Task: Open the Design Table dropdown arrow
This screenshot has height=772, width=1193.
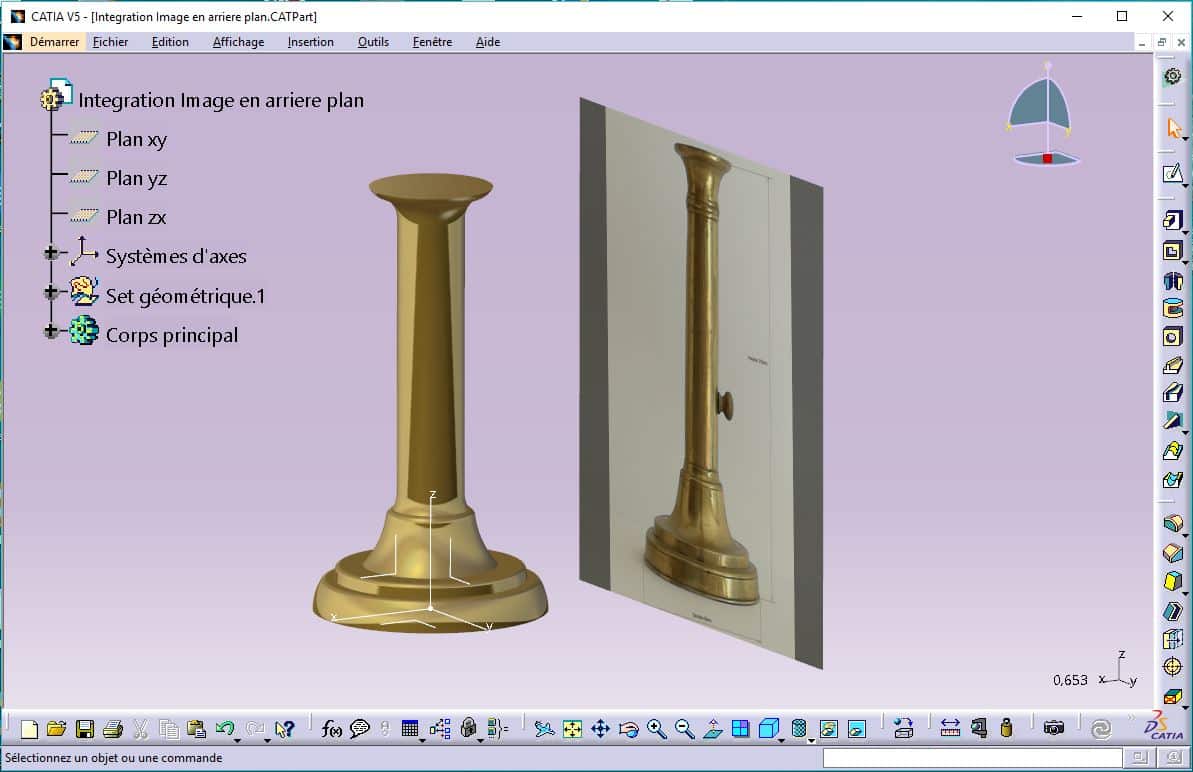Action: [422, 739]
